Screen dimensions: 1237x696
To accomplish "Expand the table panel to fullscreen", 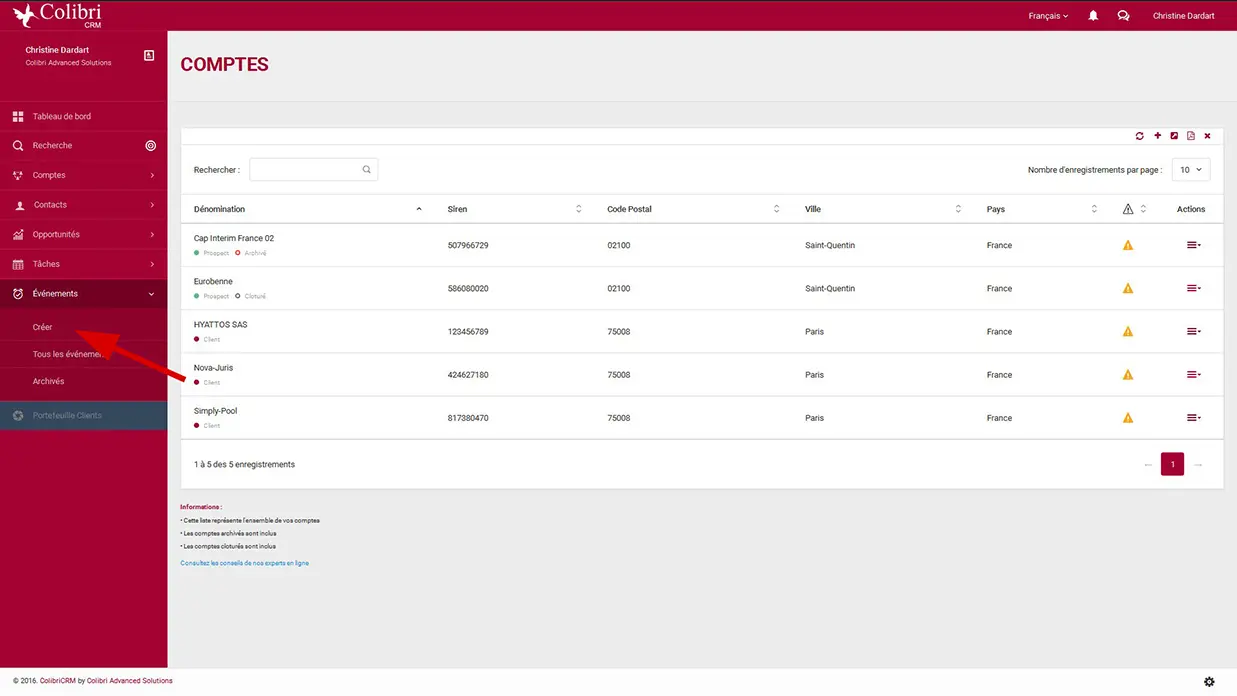I will (x=1174, y=136).
